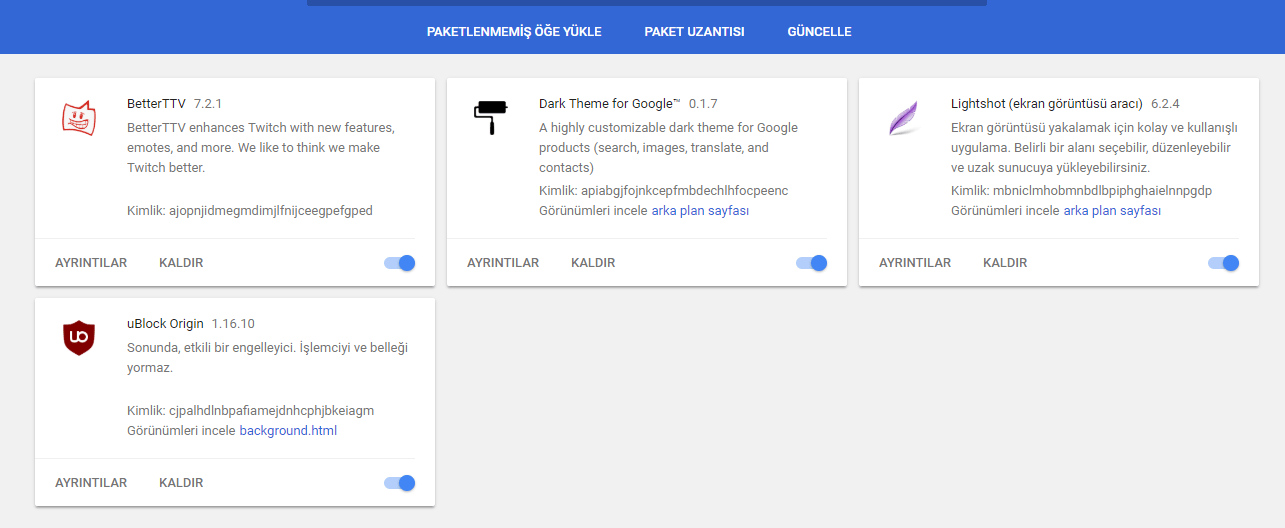Disable the BetterTTV extension toggle
1285x528 pixels.
point(399,263)
